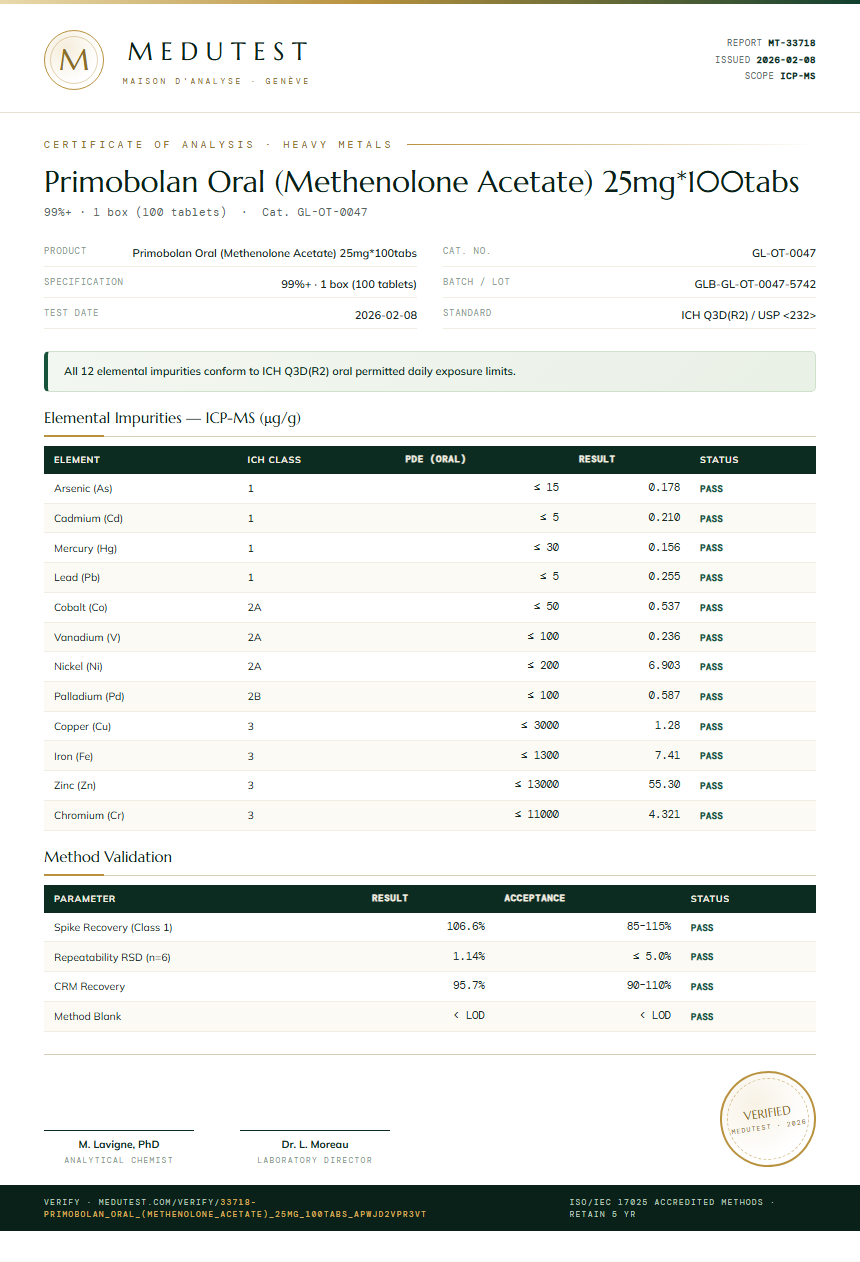Click the Method Validation section heading
Image resolution: width=860 pixels, height=1262 pixels.
tap(108, 857)
